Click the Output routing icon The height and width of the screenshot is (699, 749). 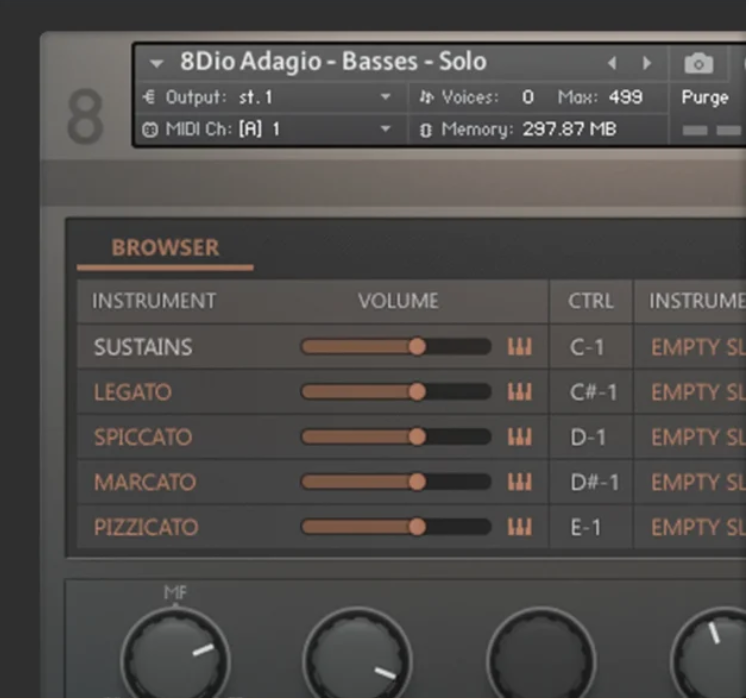(x=149, y=97)
